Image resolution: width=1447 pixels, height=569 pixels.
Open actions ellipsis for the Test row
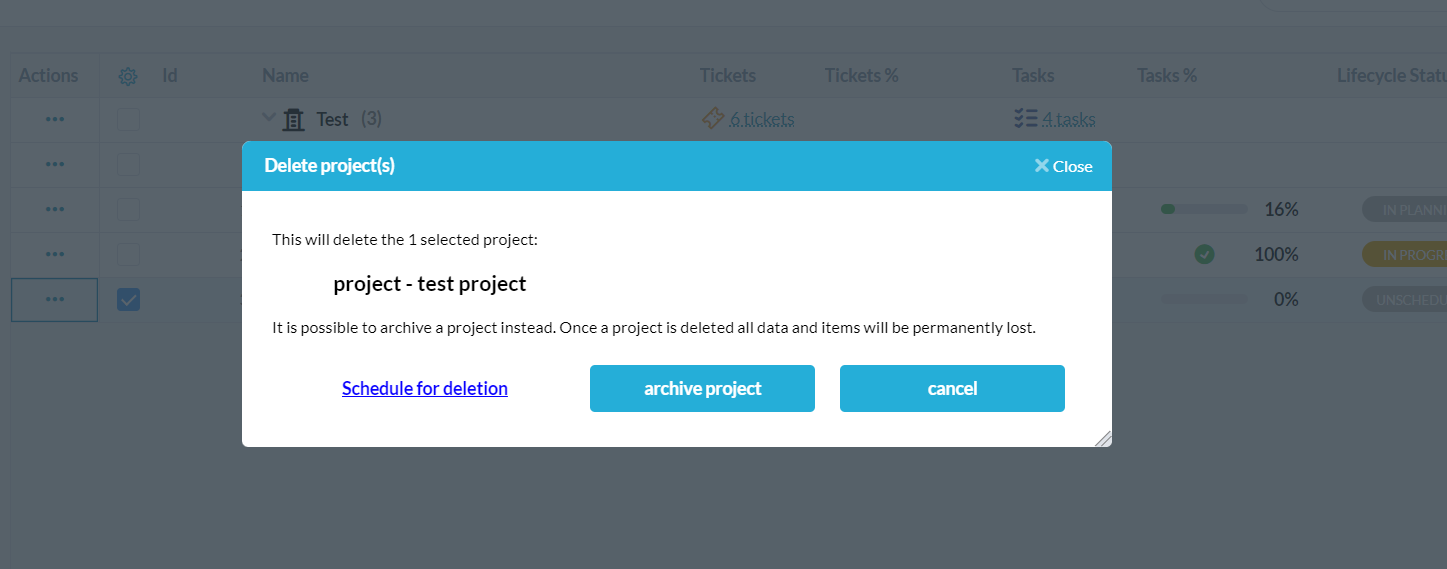pos(55,119)
